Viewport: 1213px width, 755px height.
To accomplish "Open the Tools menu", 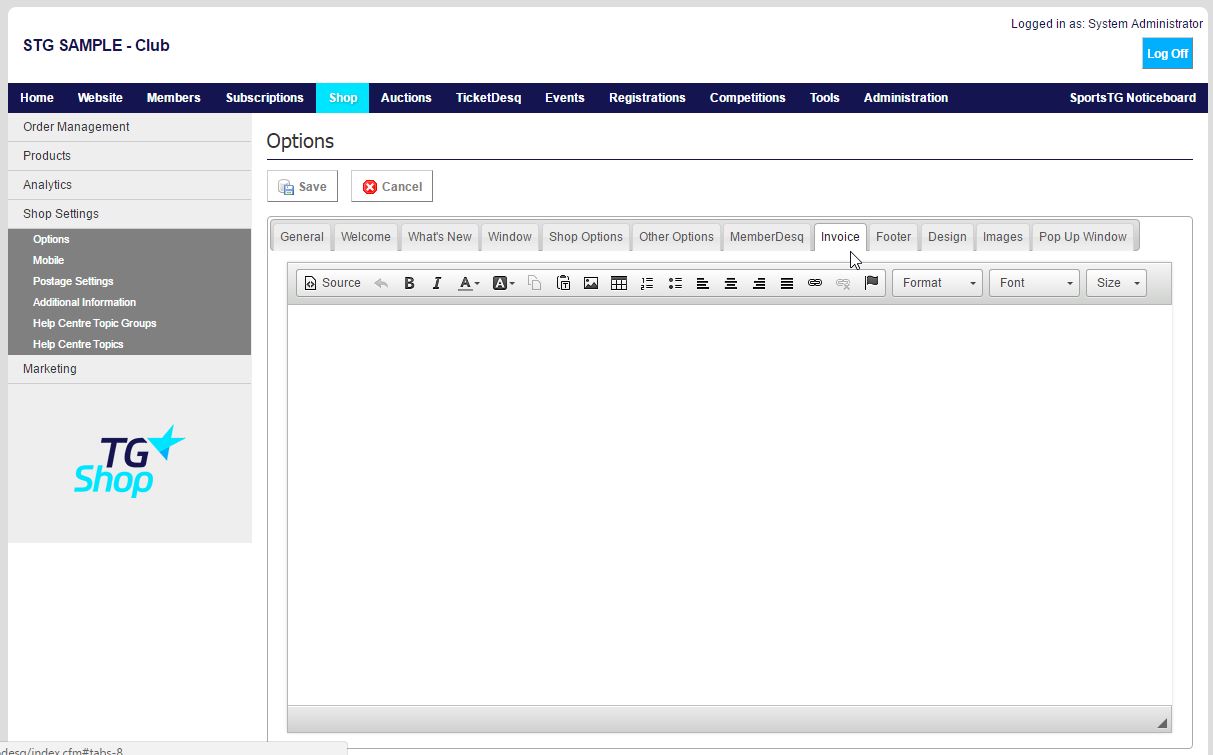I will (825, 98).
